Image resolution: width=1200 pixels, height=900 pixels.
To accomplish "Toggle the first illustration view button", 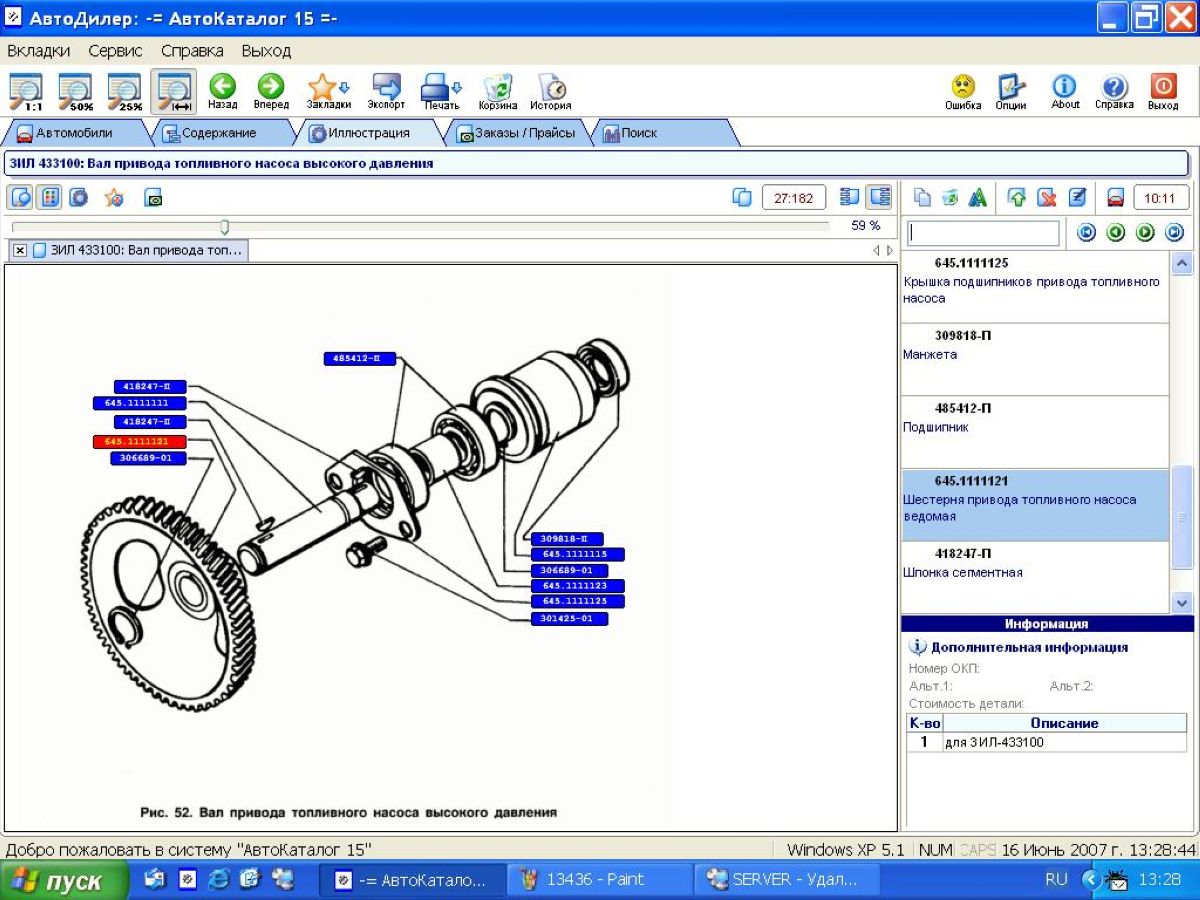I will pyautogui.click(x=21, y=198).
